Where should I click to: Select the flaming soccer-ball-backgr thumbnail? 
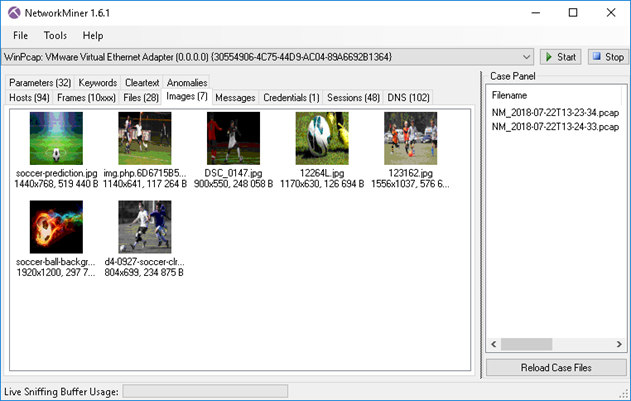(x=56, y=227)
